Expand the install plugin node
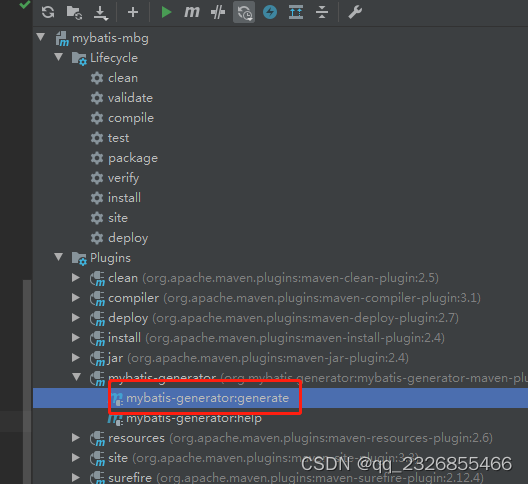This screenshot has width=528, height=484. pos(76,337)
